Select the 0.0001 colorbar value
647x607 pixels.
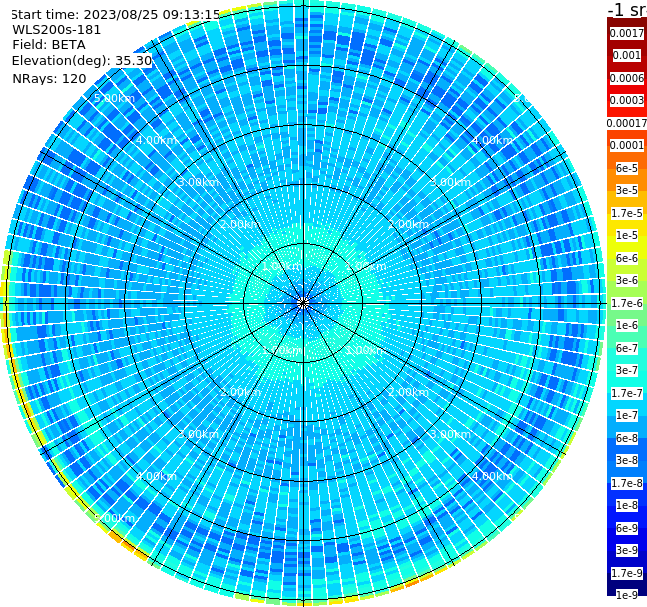tap(627, 145)
